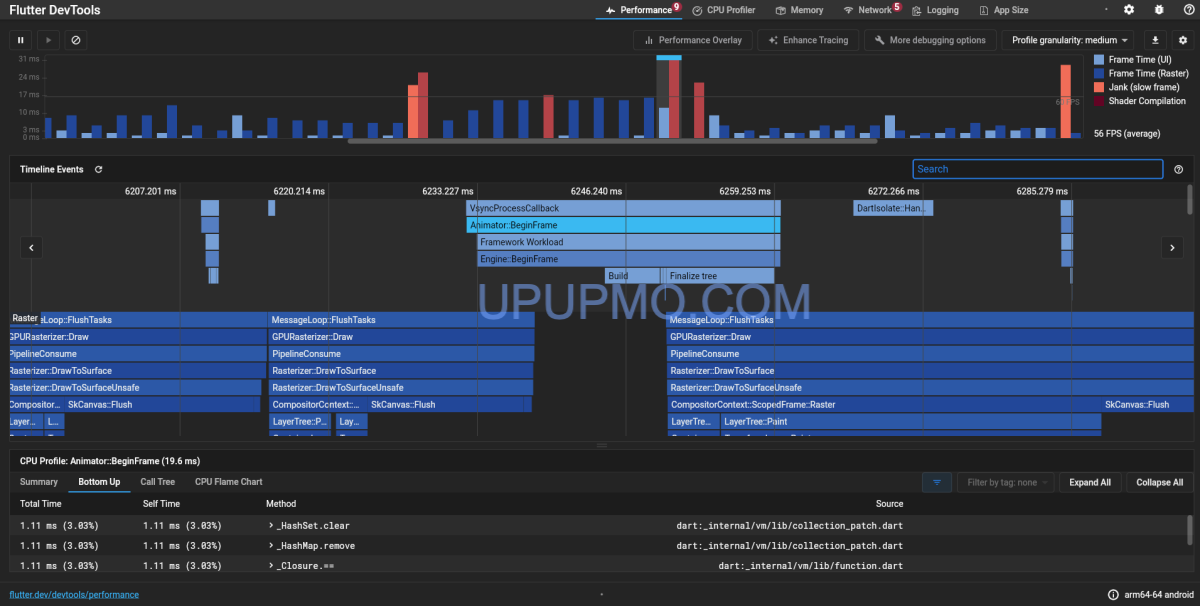Click the Frame Time (Raster) legend swatch
1200x606 pixels.
1099,73
